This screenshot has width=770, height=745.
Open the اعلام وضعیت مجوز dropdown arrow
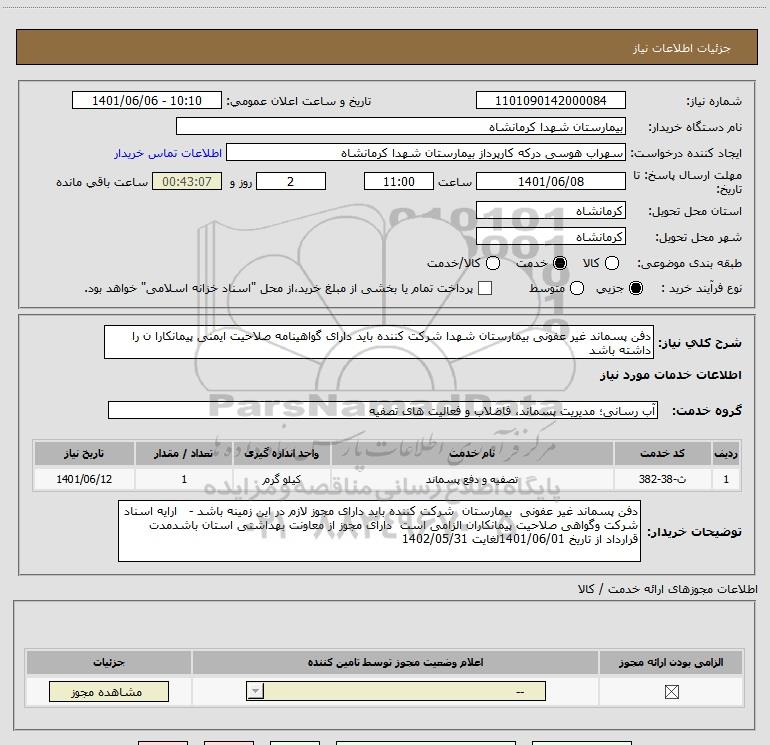tap(255, 691)
